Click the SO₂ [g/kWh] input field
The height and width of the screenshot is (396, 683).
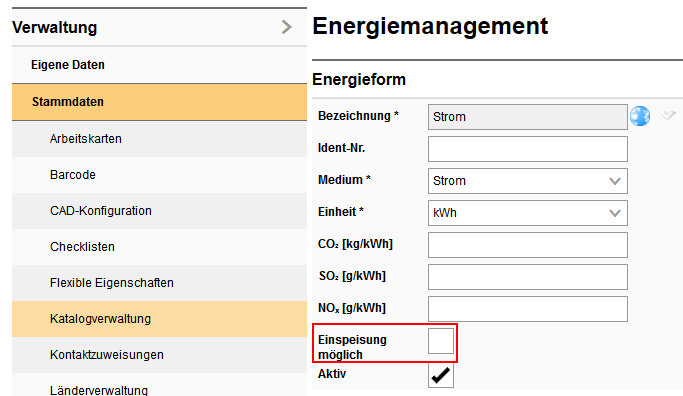pos(527,277)
